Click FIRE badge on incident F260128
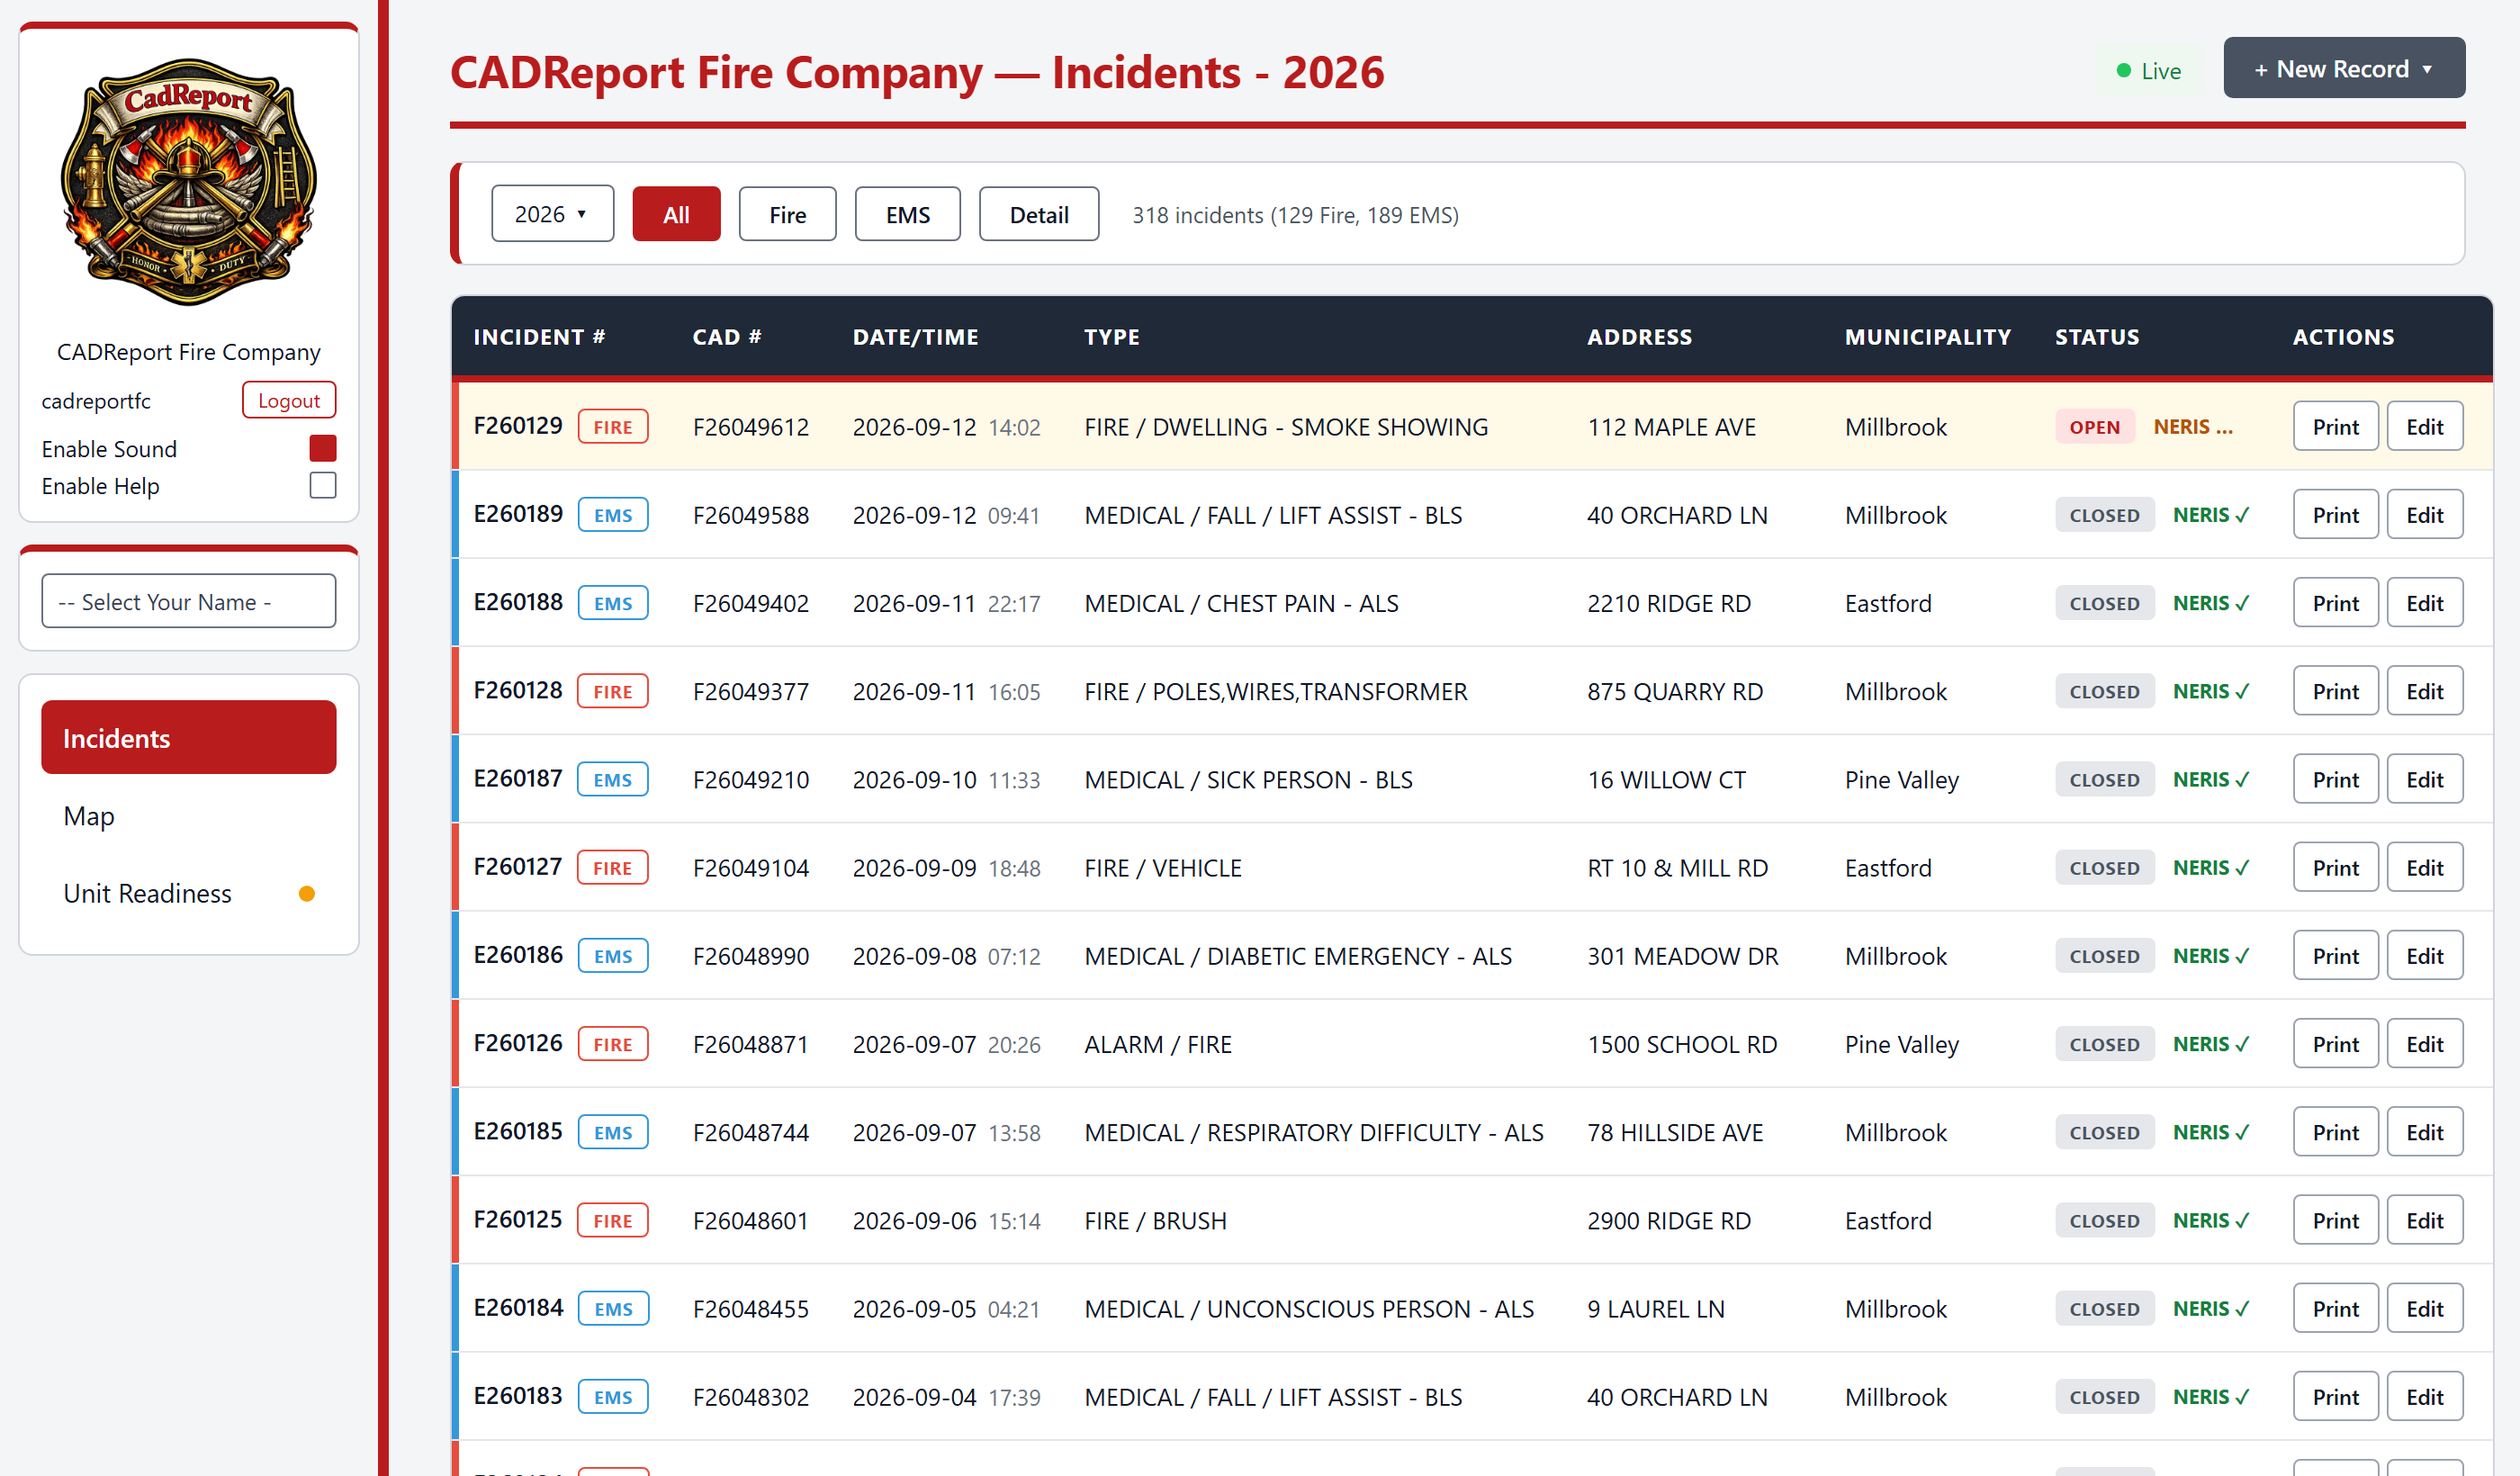 (613, 691)
